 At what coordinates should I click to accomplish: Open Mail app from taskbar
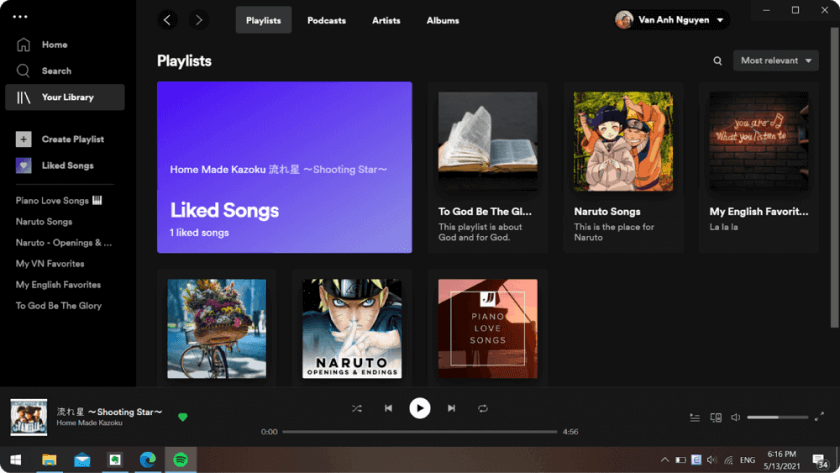coord(82,460)
